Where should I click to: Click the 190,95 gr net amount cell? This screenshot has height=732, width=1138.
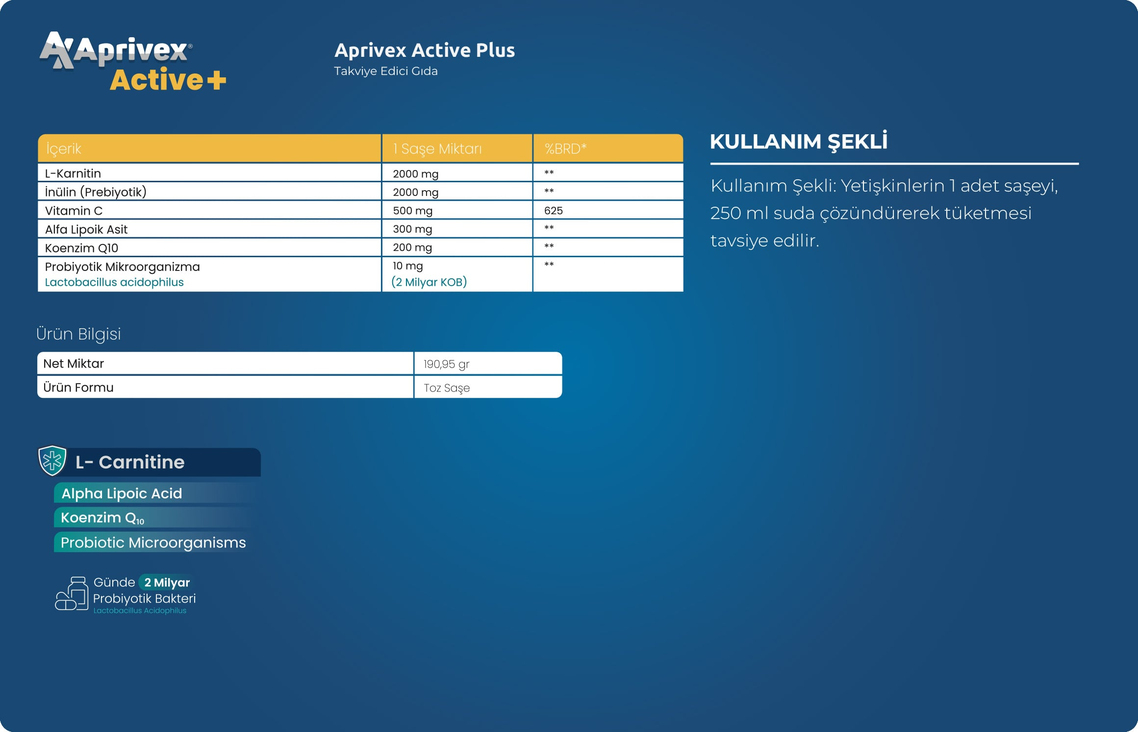[x=446, y=364]
